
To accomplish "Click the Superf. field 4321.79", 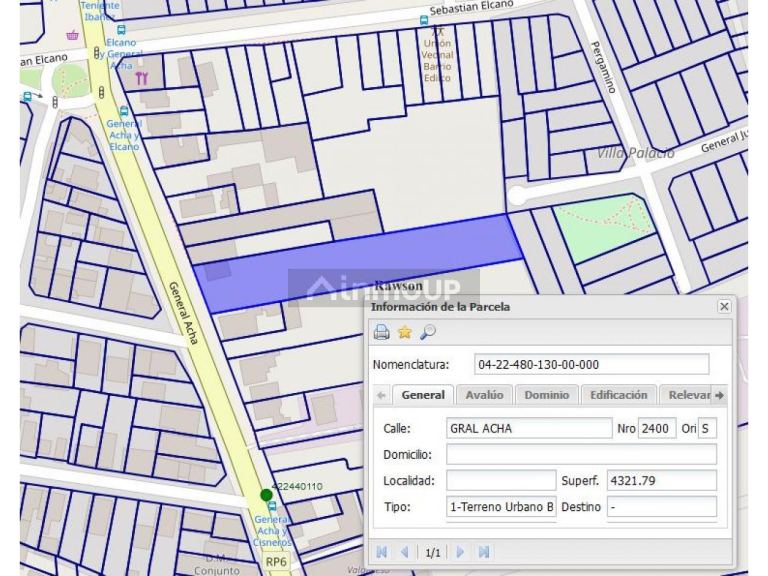I will (x=662, y=480).
